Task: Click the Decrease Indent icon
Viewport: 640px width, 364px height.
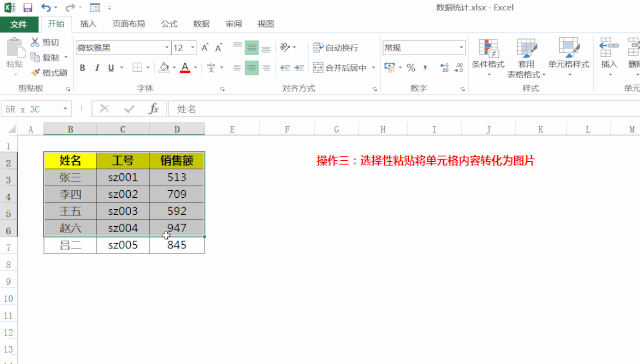Action: 285,68
